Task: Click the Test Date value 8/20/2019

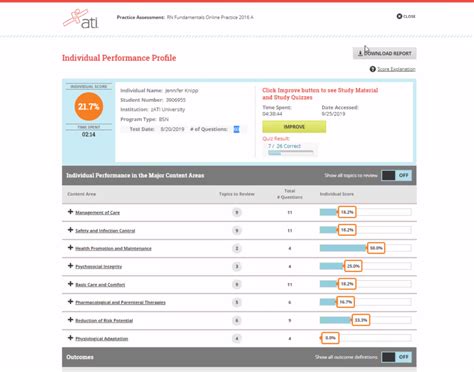Action: pos(172,129)
